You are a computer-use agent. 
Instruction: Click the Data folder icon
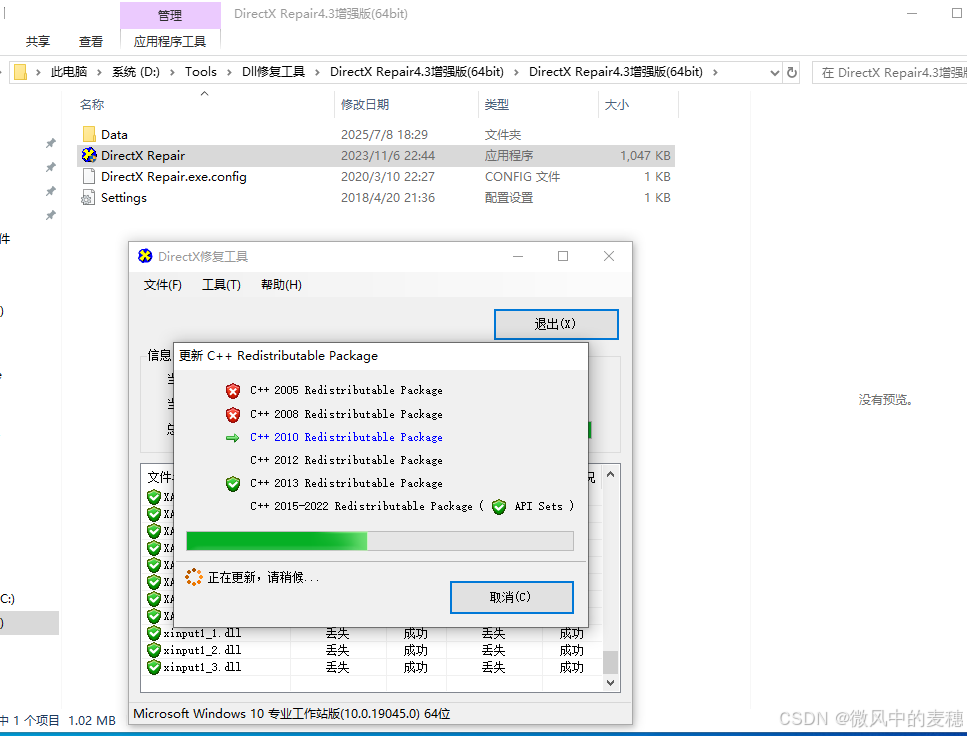click(x=89, y=134)
